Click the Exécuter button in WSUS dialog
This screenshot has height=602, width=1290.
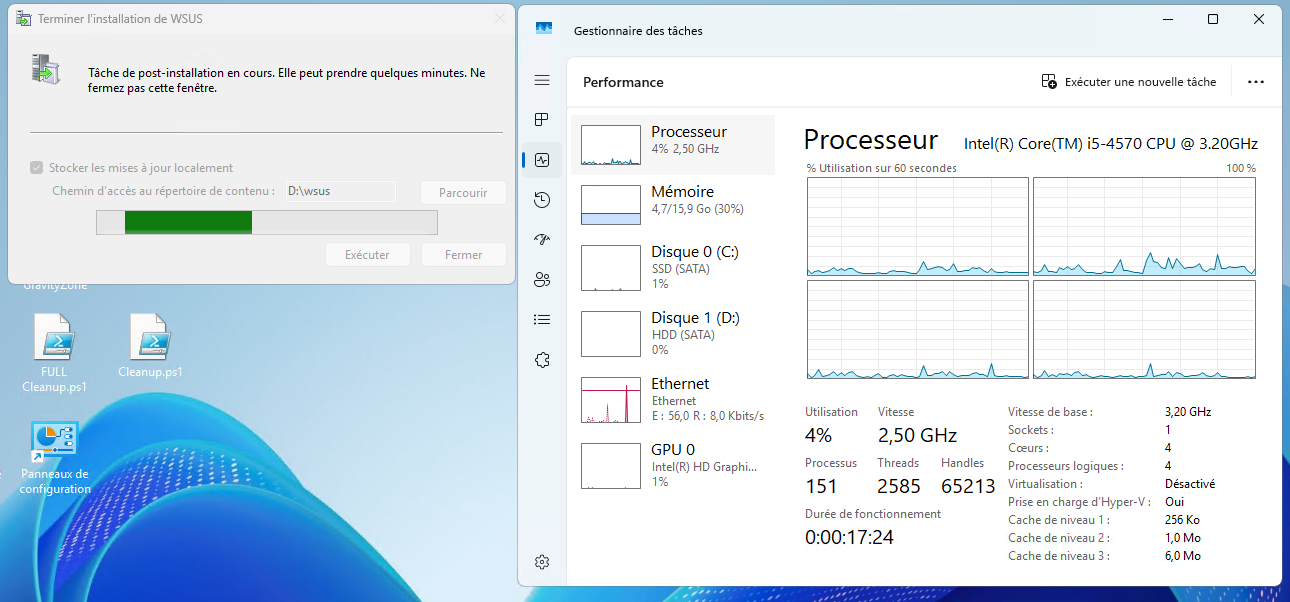[367, 255]
